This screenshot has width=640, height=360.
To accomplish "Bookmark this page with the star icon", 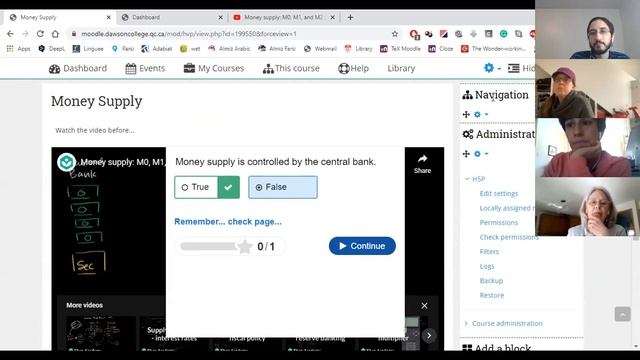I will pos(395,34).
